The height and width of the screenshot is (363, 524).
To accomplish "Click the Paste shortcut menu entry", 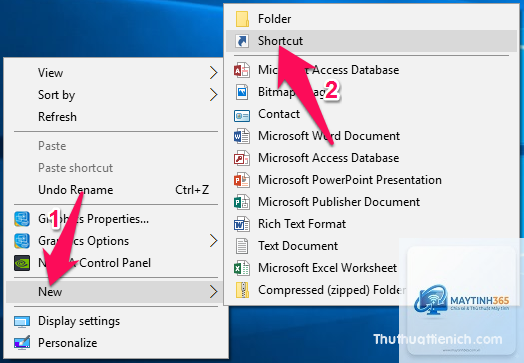I will point(76,168).
